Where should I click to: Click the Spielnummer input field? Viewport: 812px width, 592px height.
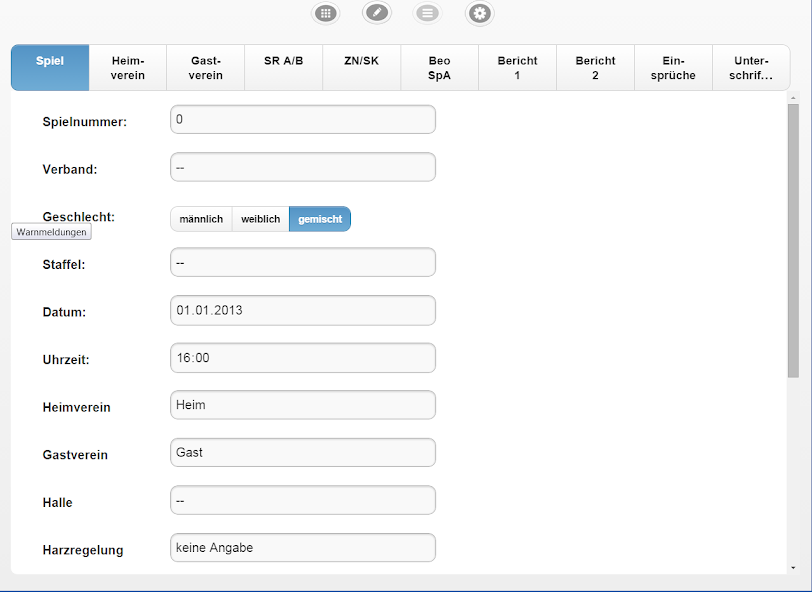tap(303, 120)
